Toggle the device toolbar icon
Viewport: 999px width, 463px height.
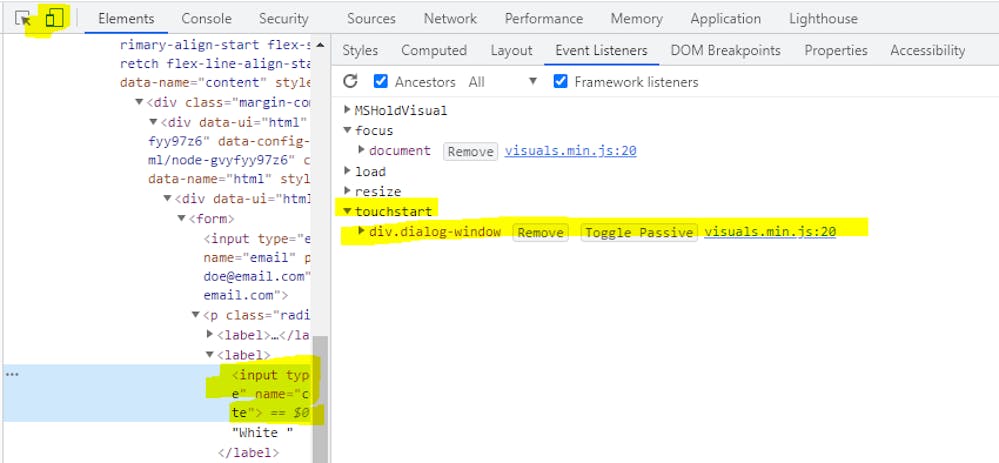click(55, 19)
